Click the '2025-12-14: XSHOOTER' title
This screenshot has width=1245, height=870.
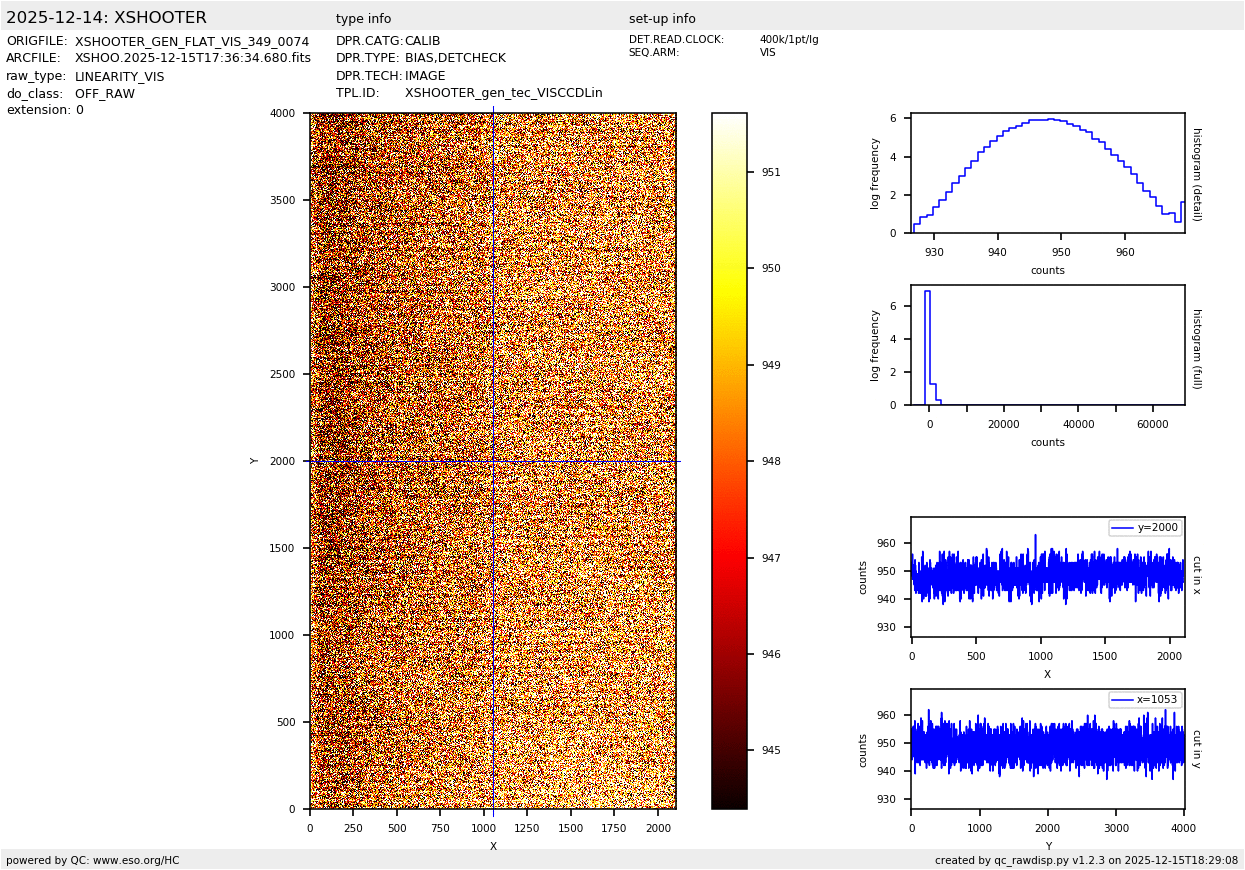[106, 18]
